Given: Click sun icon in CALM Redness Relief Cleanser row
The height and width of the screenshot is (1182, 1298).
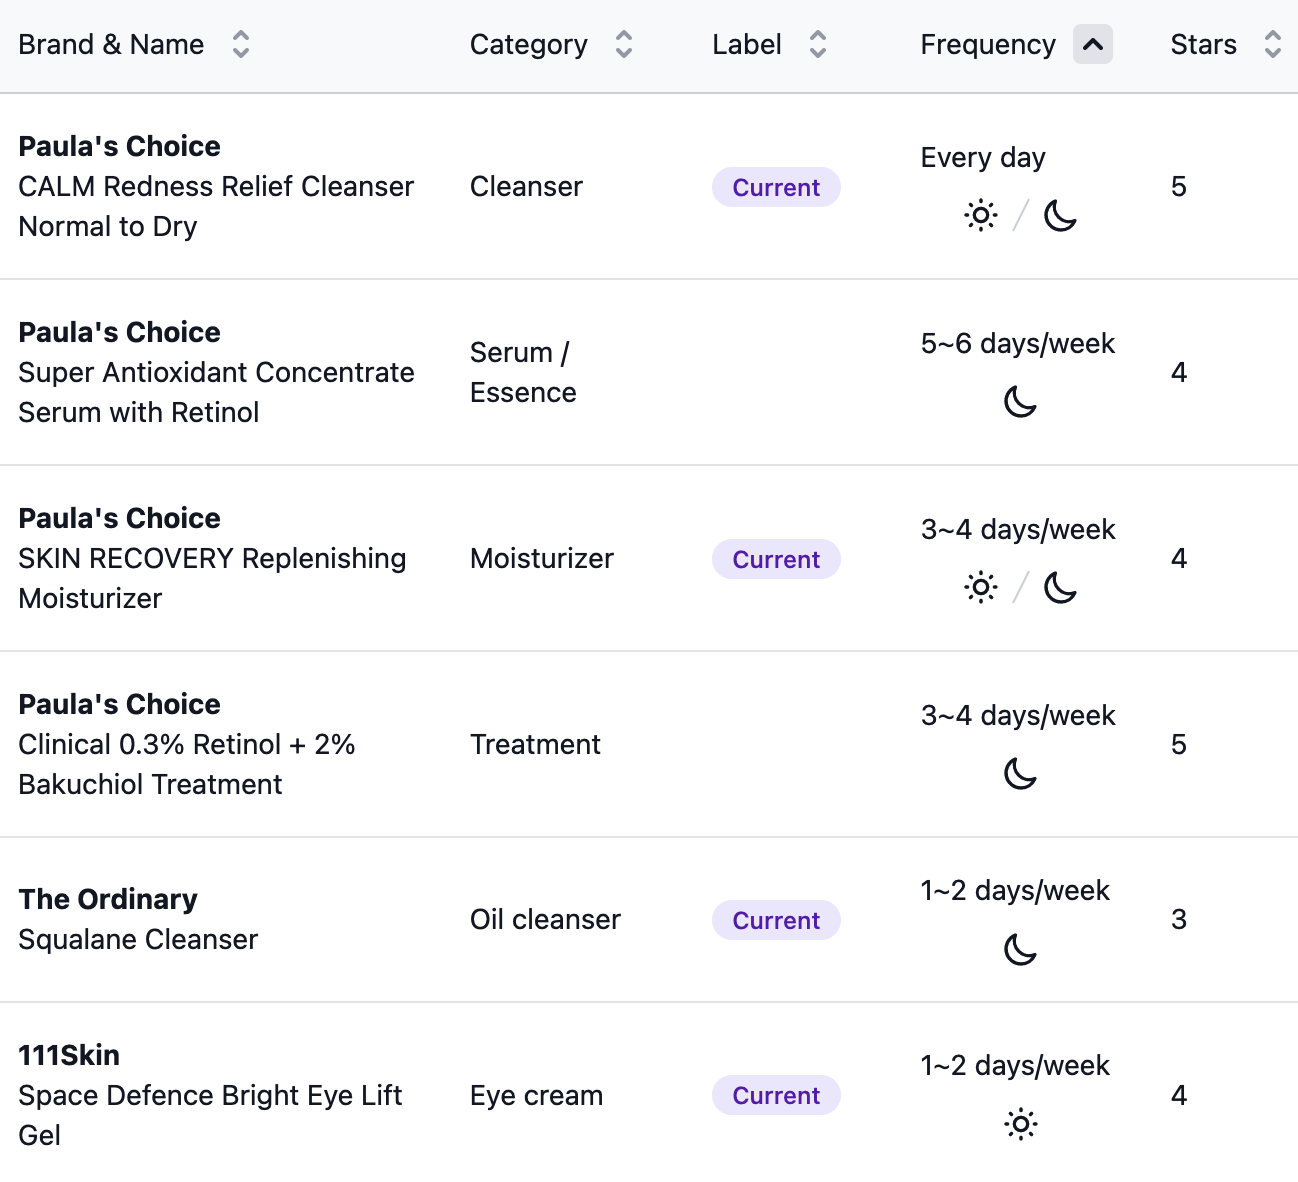Looking at the screenshot, I should pyautogui.click(x=981, y=215).
